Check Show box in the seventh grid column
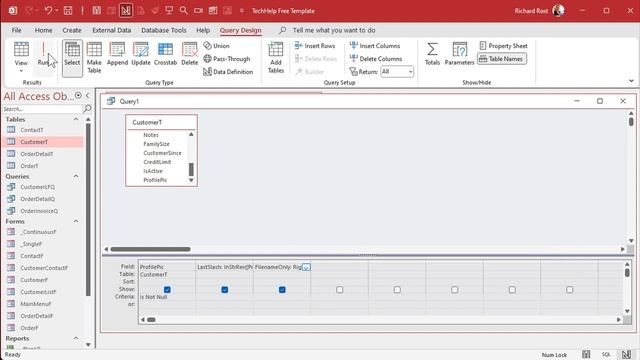 (512, 290)
